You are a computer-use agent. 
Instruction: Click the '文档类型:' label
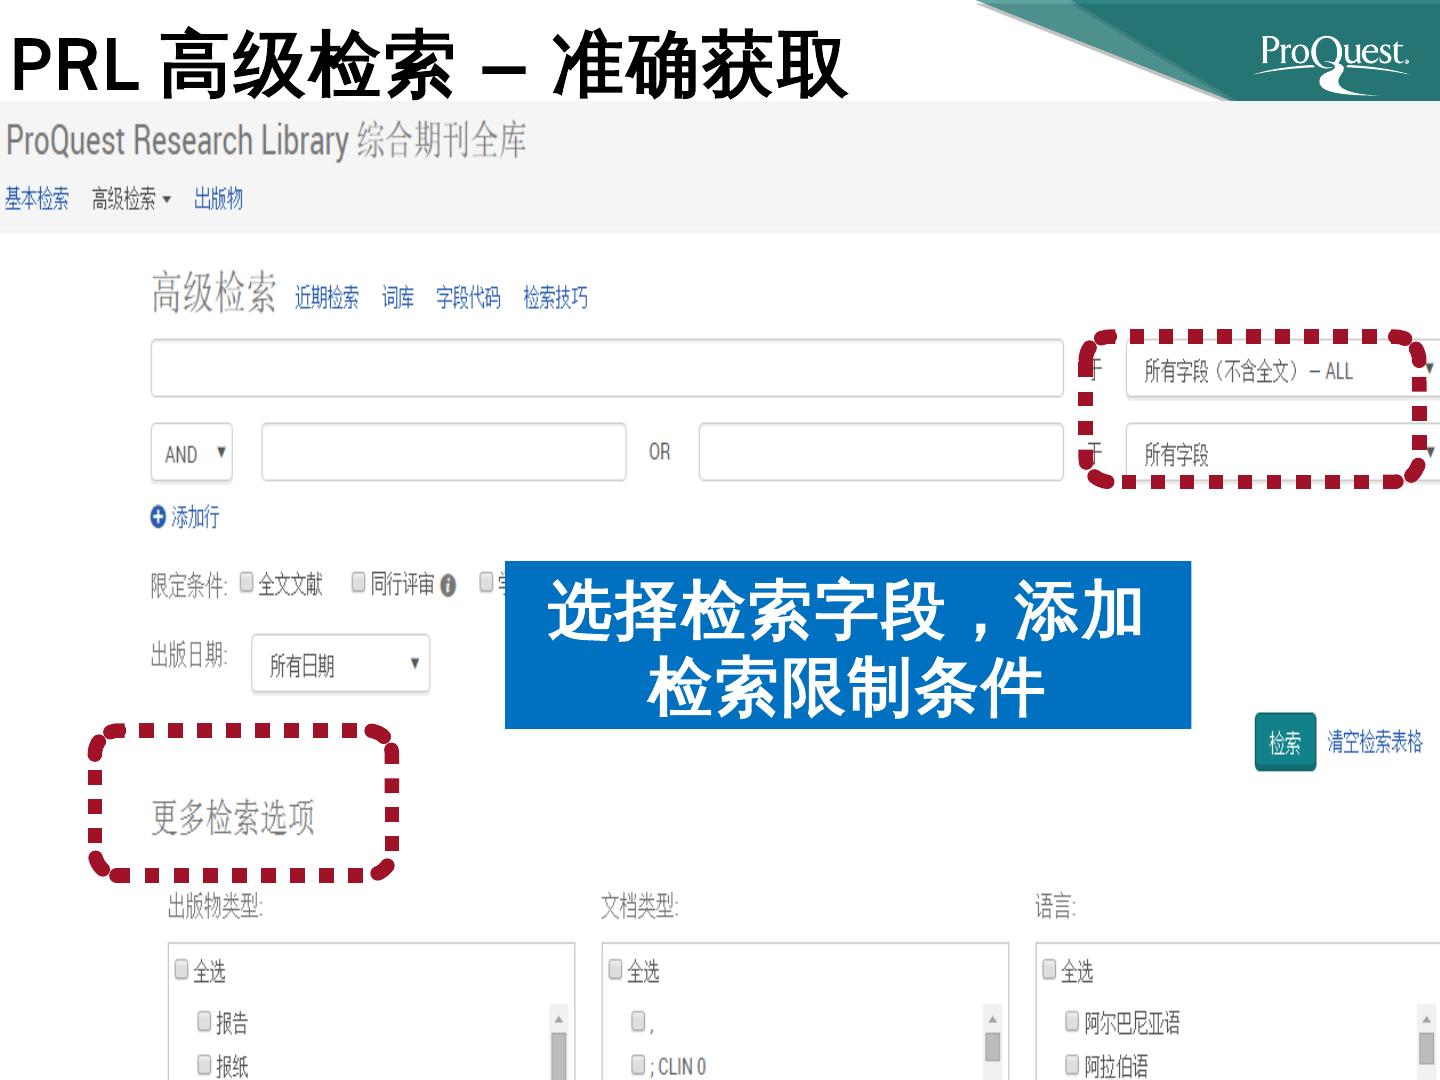coord(640,906)
